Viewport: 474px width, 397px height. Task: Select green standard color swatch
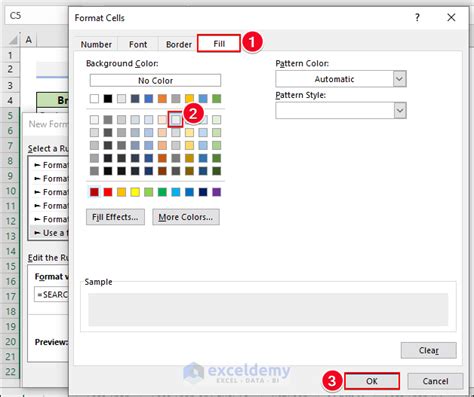tap(162, 192)
